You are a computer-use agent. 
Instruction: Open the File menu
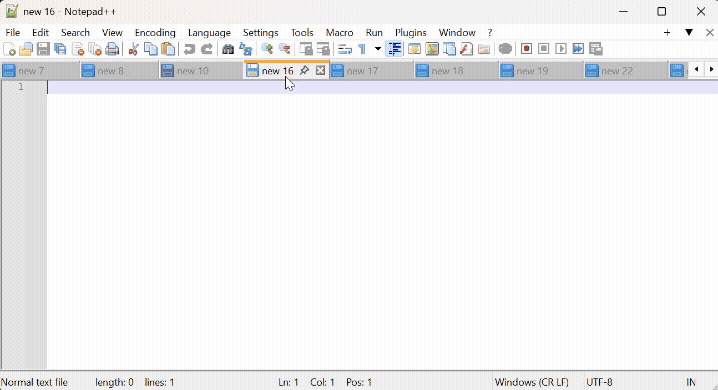[x=12, y=32]
